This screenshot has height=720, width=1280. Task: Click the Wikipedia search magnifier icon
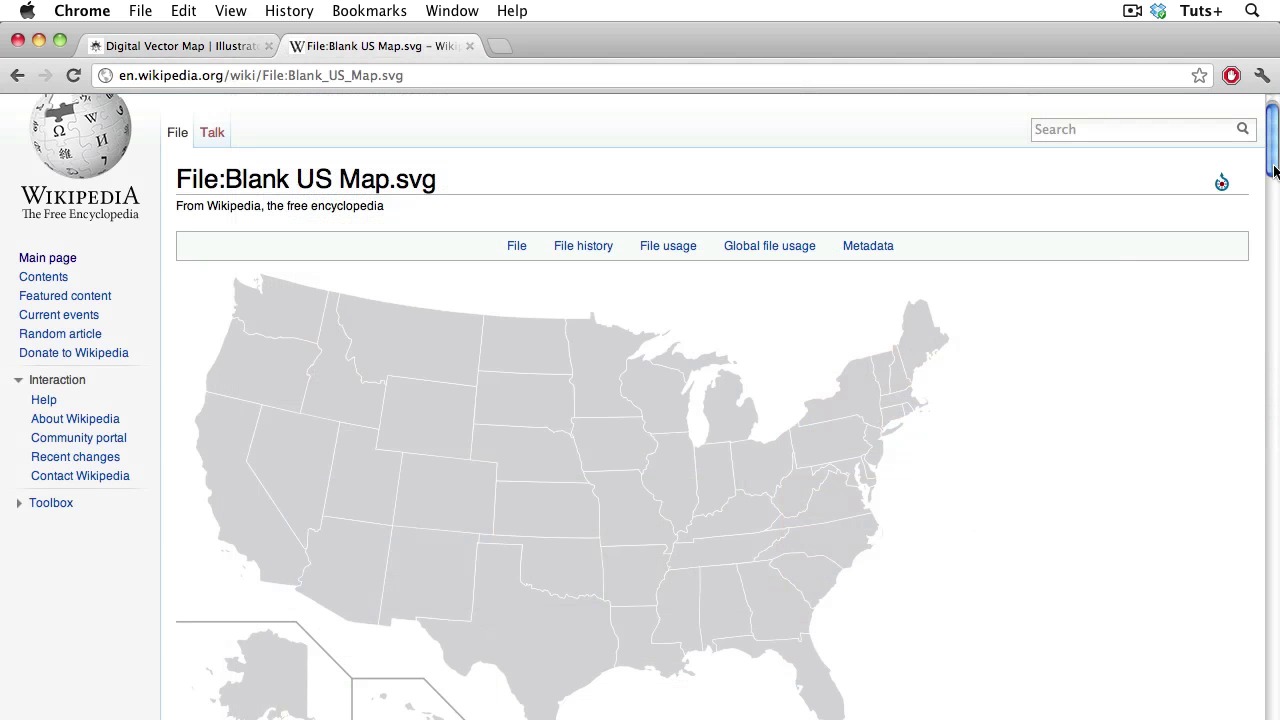1242,129
